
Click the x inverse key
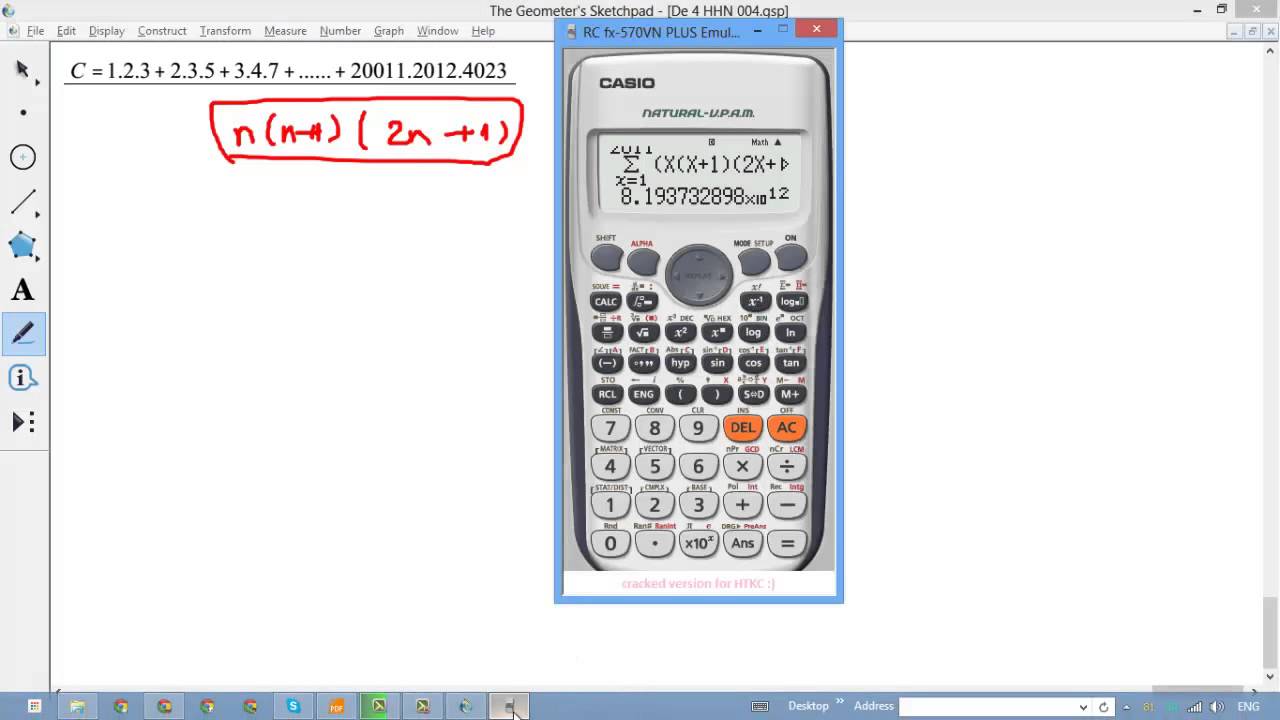754,301
